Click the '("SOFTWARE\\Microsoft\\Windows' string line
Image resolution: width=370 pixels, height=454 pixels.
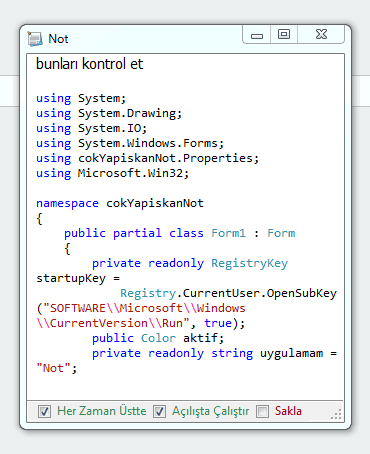(141, 308)
